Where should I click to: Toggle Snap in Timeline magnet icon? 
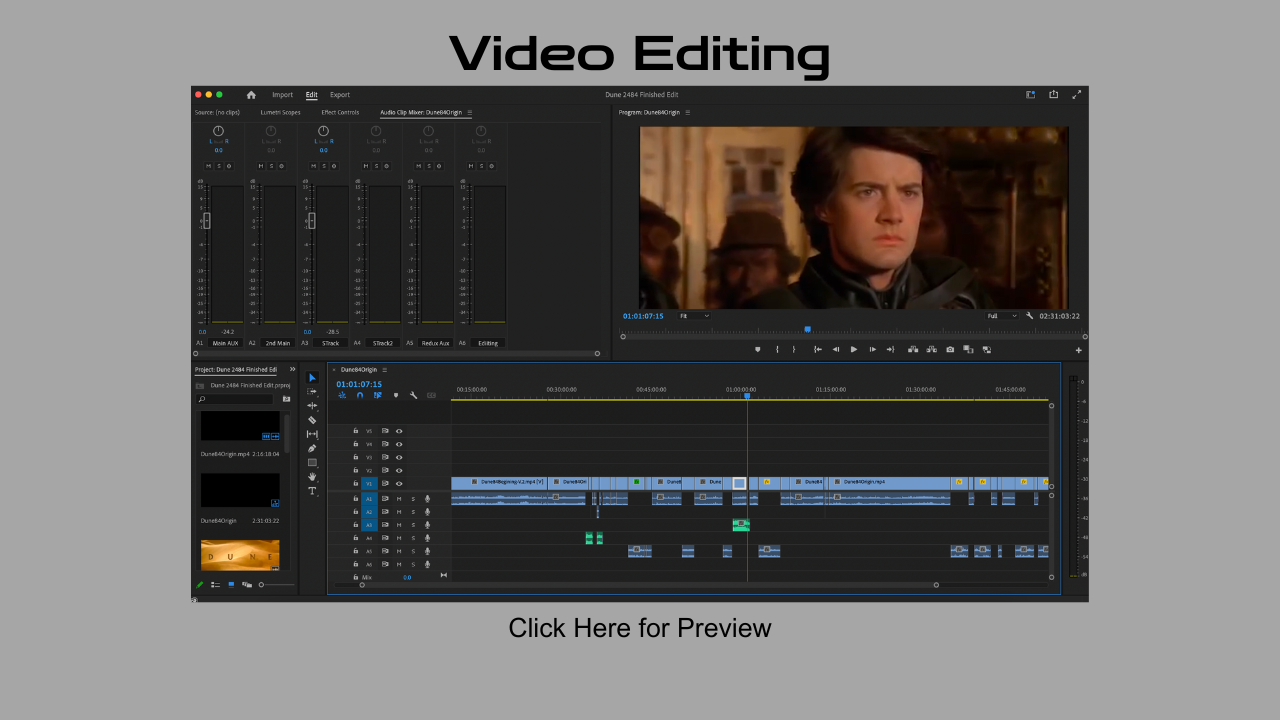360,395
